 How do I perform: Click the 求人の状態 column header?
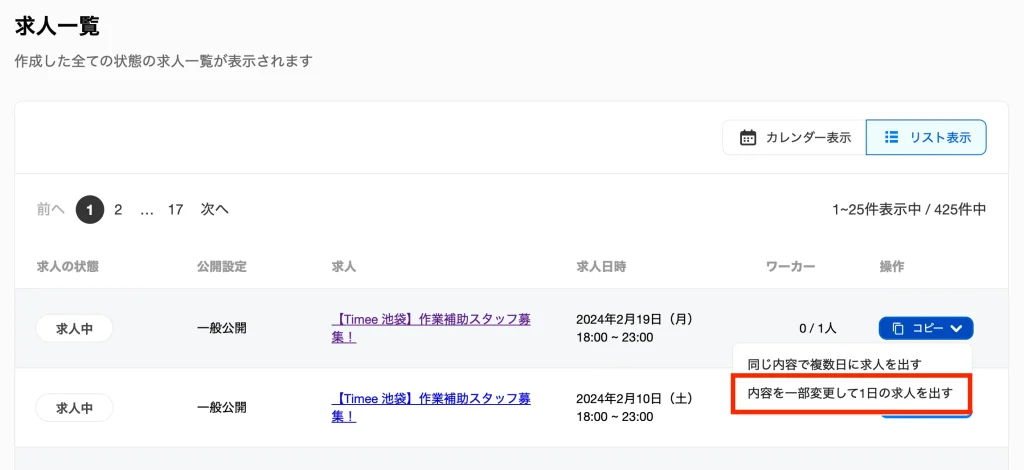click(68, 267)
